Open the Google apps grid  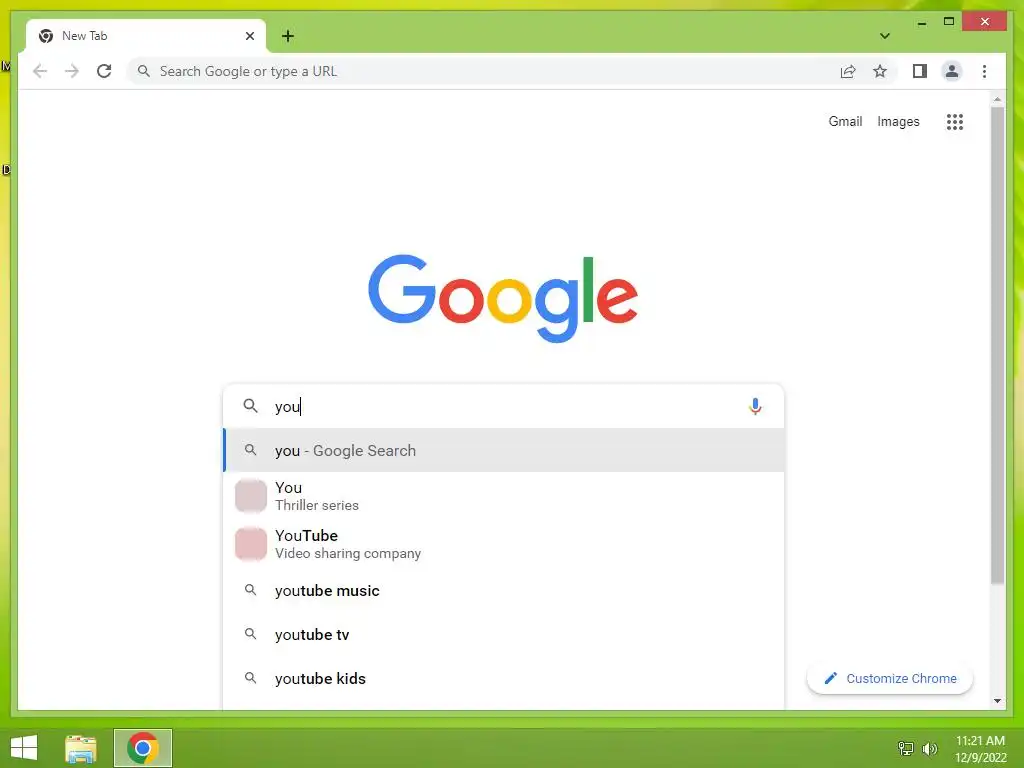click(955, 121)
